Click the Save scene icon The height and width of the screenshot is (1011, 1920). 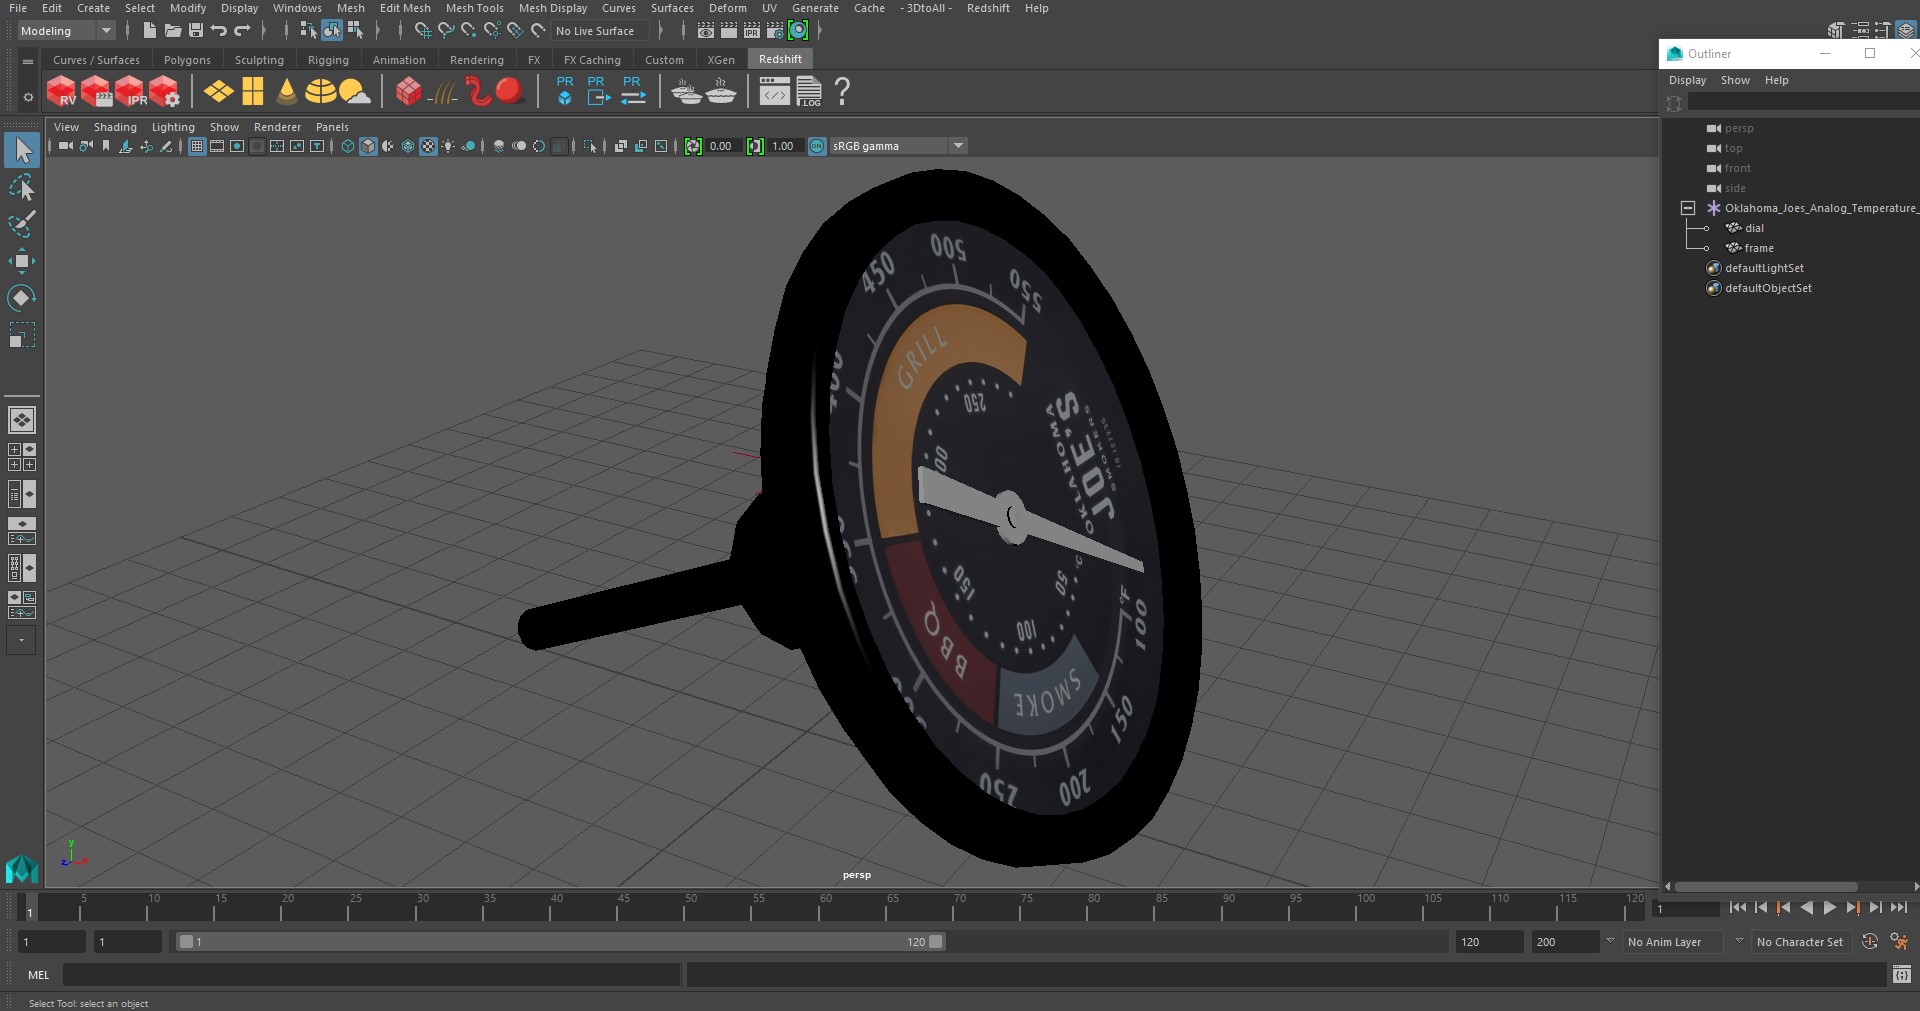point(196,31)
